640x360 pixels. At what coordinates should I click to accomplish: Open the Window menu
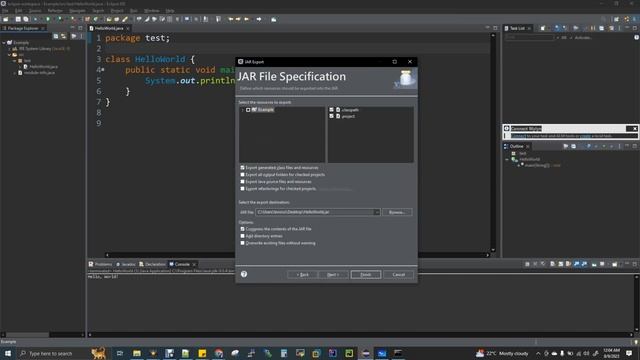coord(151,11)
